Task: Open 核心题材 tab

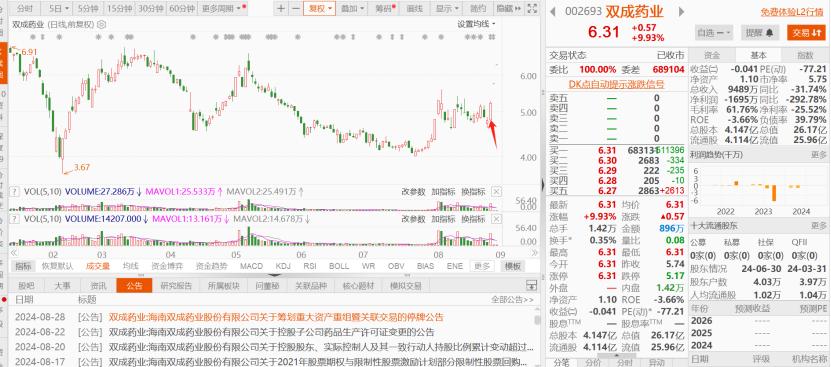Action: tap(358, 285)
